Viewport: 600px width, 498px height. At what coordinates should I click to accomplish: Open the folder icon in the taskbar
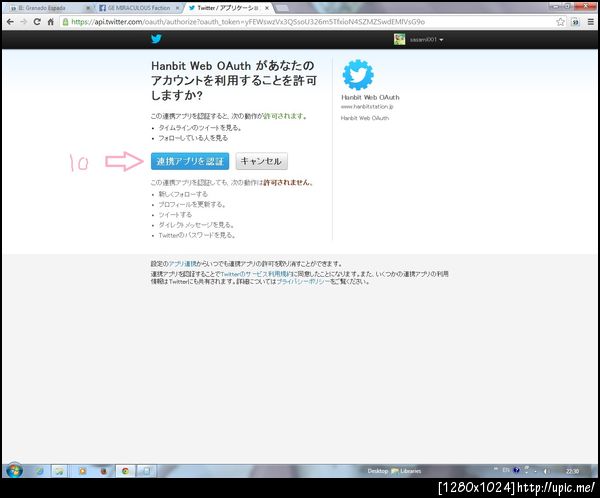[x=59, y=471]
